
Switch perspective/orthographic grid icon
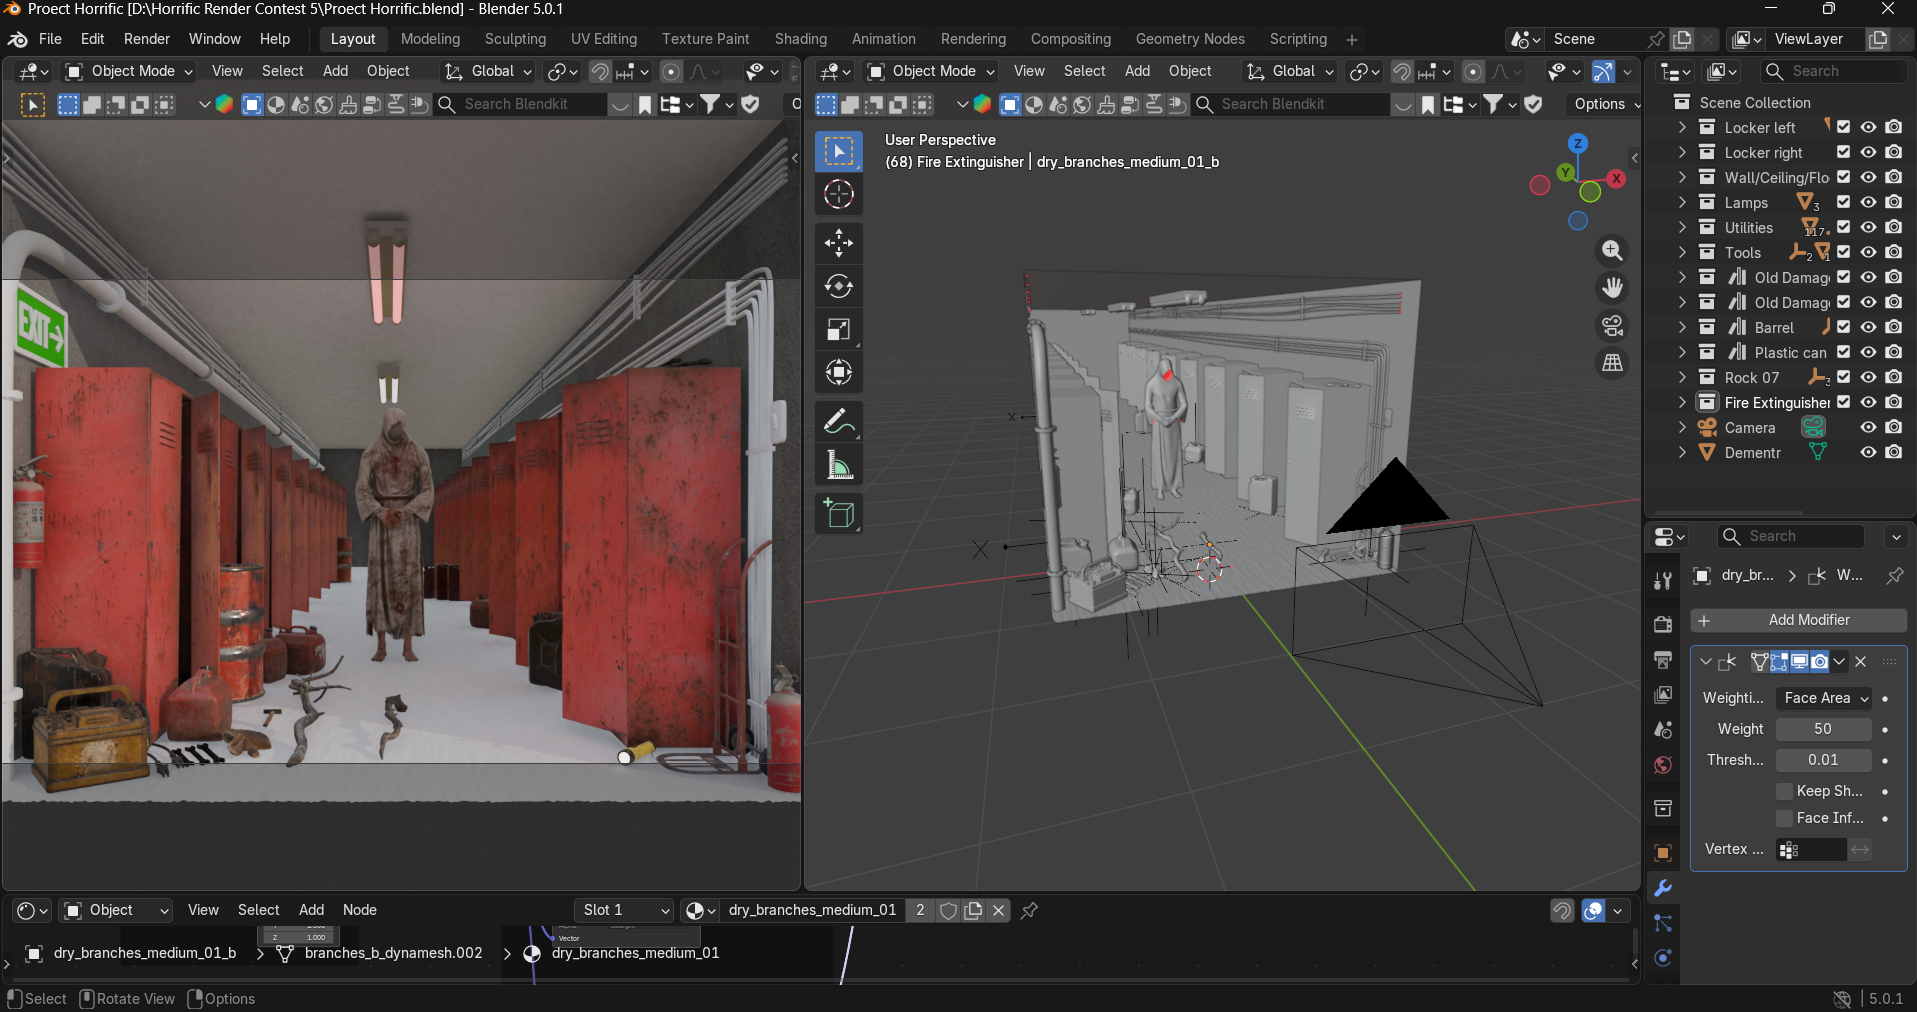pyautogui.click(x=1612, y=363)
